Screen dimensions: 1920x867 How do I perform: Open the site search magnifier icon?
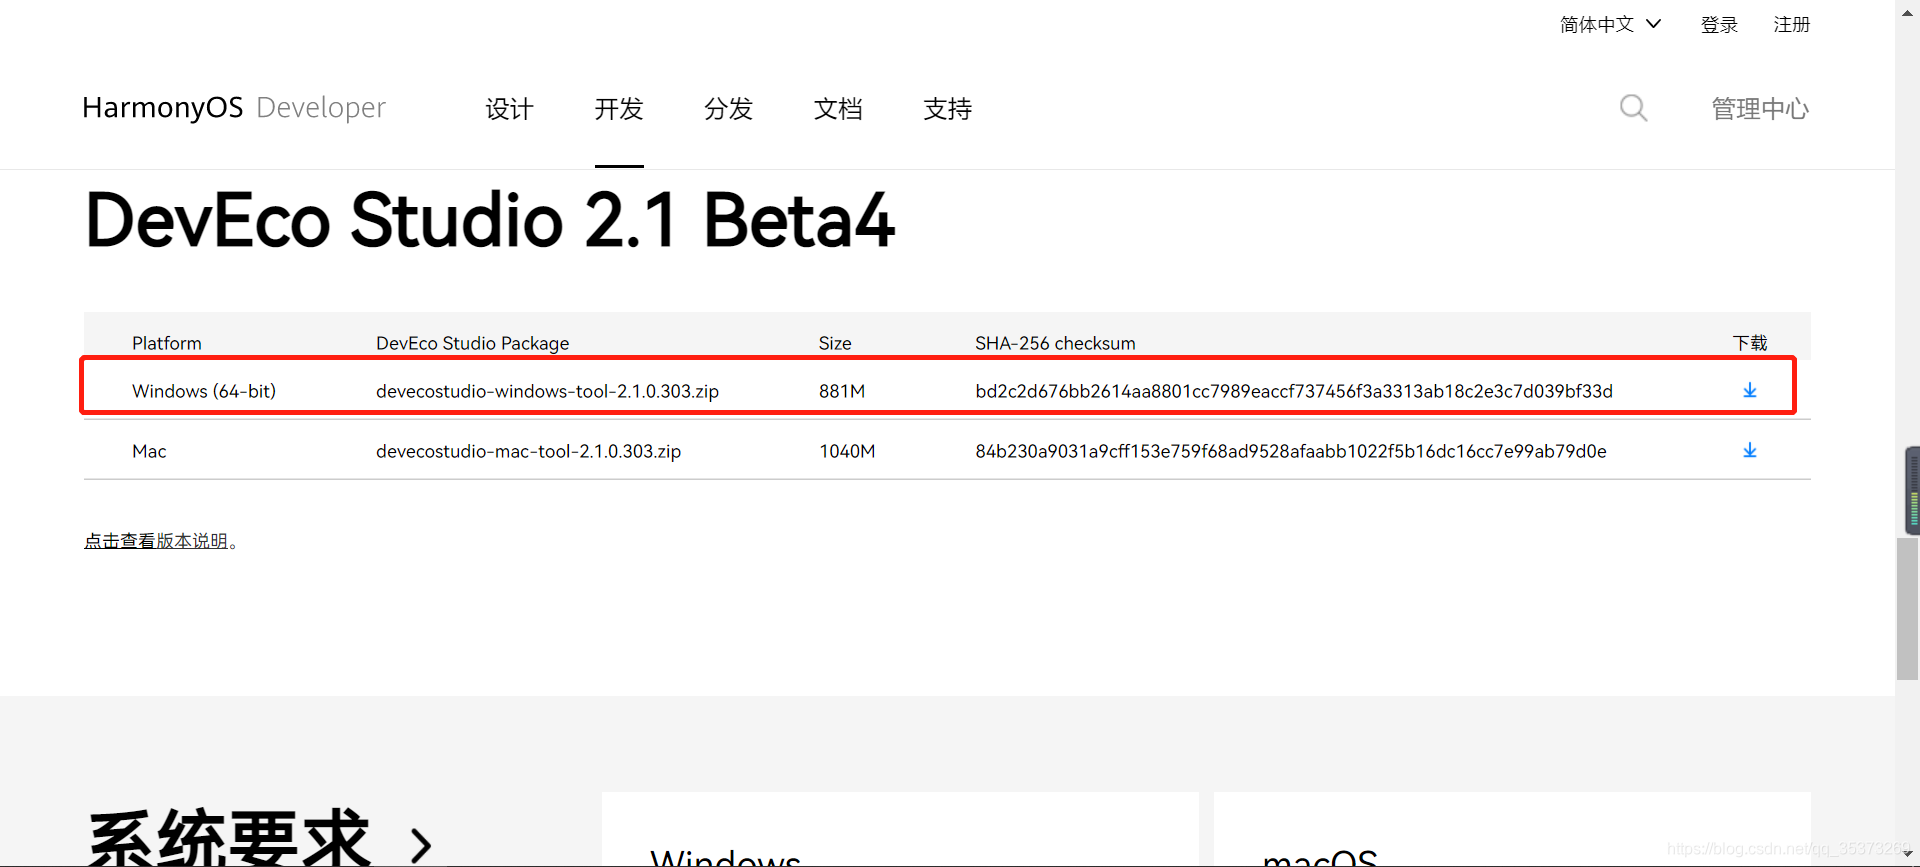[x=1633, y=108]
